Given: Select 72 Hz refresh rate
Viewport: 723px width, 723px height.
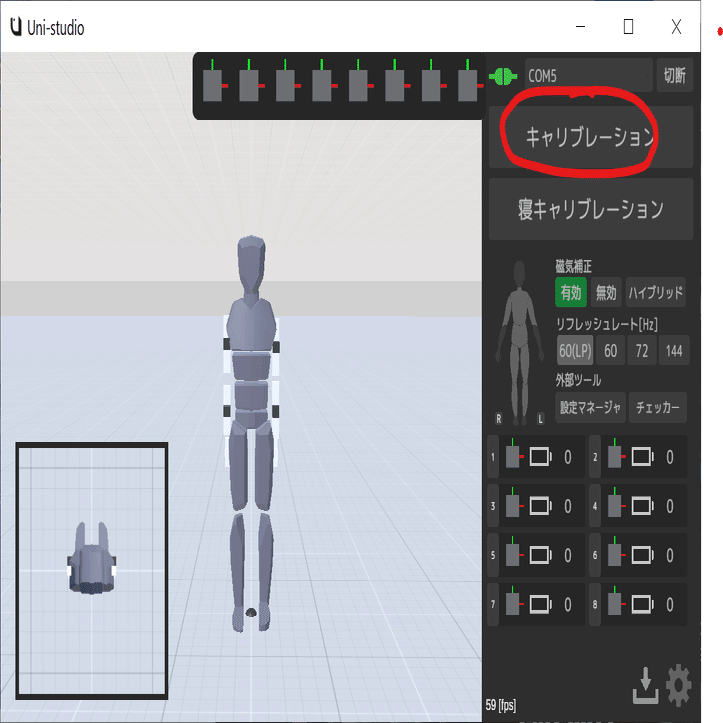Looking at the screenshot, I should point(642,351).
